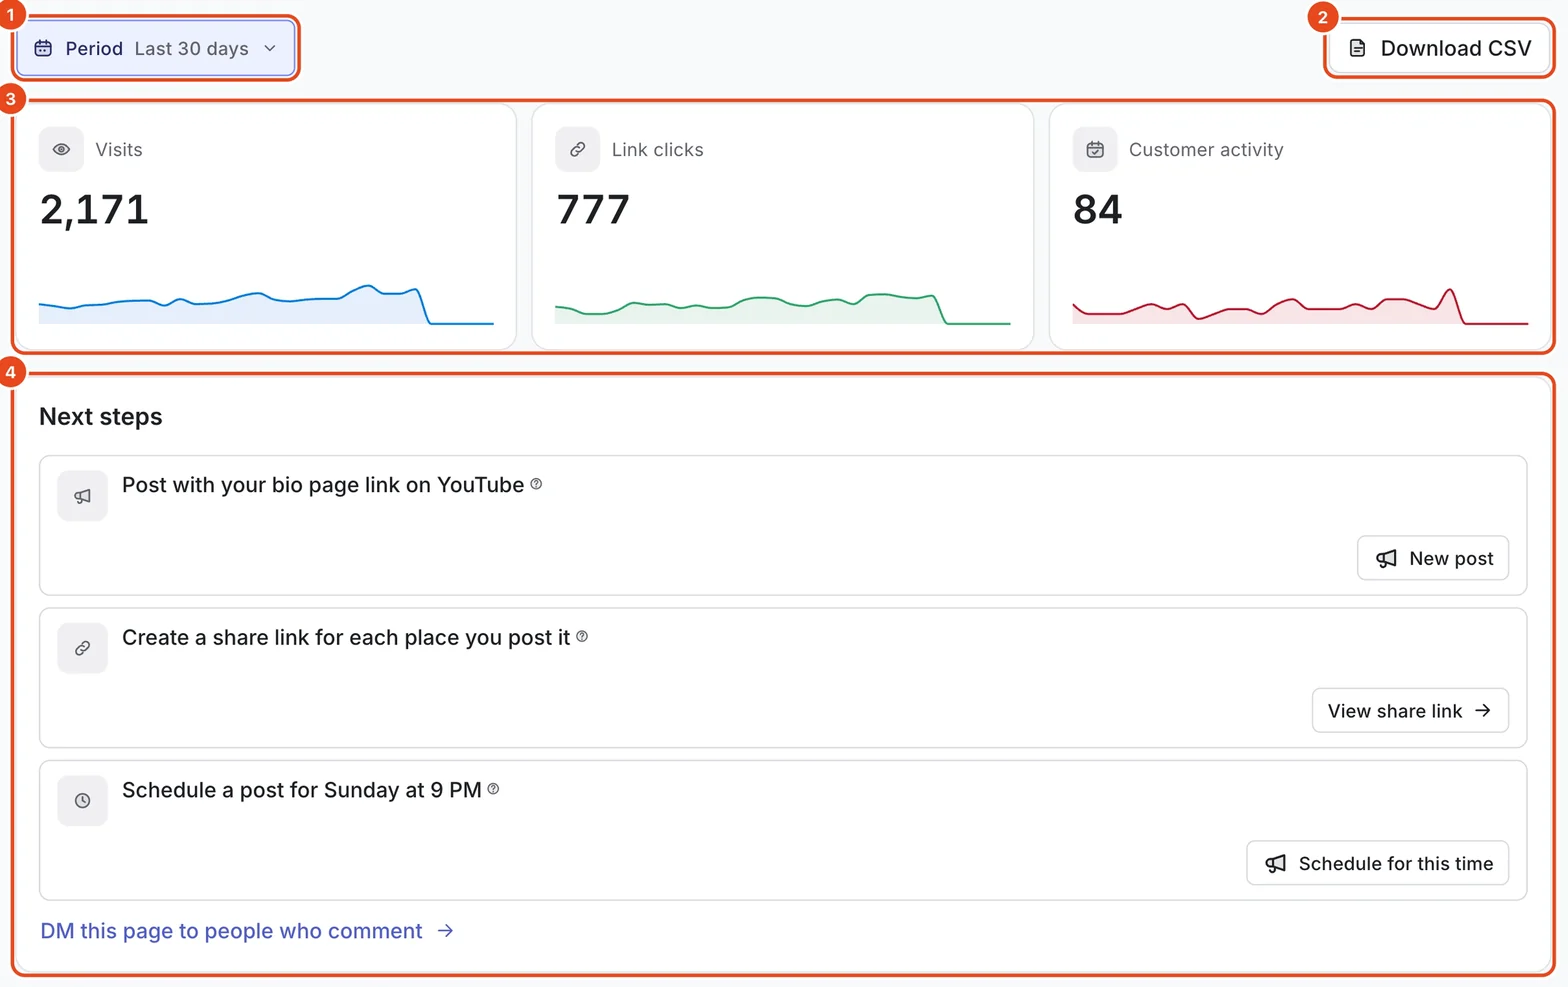Click the document icon on Download CSV

click(x=1357, y=48)
